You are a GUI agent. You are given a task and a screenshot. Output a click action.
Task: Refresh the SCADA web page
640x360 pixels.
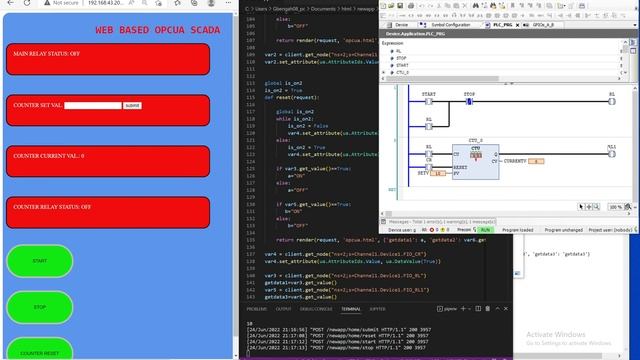tap(27, 3)
